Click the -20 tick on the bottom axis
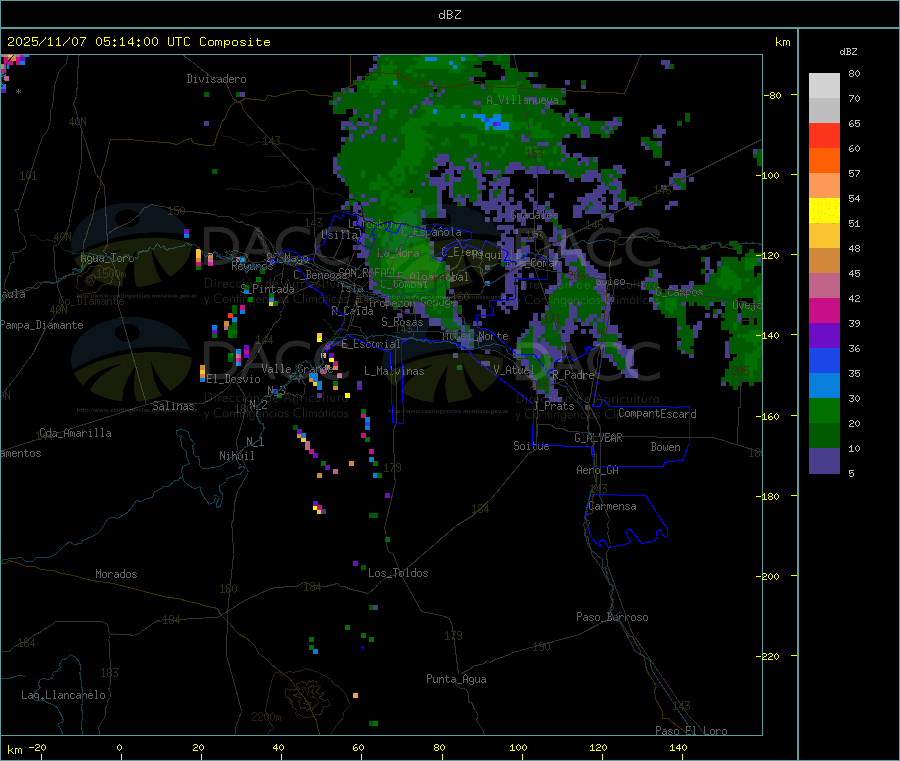 (37, 747)
